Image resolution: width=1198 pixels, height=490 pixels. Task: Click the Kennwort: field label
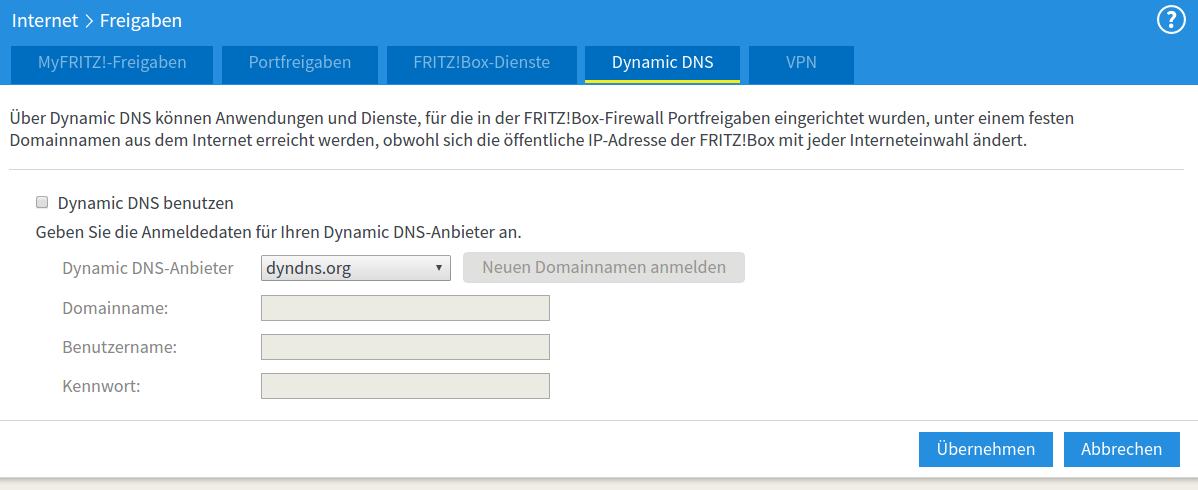[x=101, y=386]
